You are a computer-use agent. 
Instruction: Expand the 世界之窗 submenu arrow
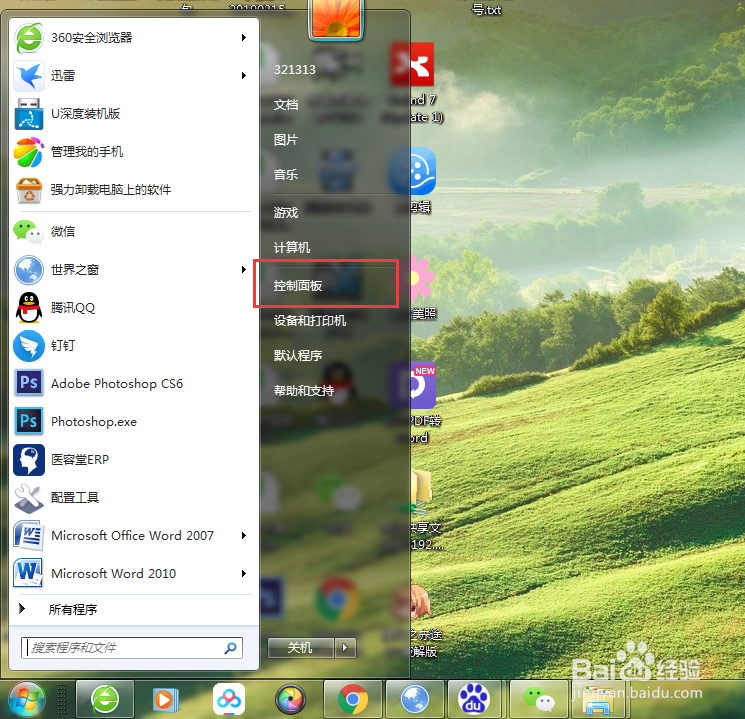(244, 270)
